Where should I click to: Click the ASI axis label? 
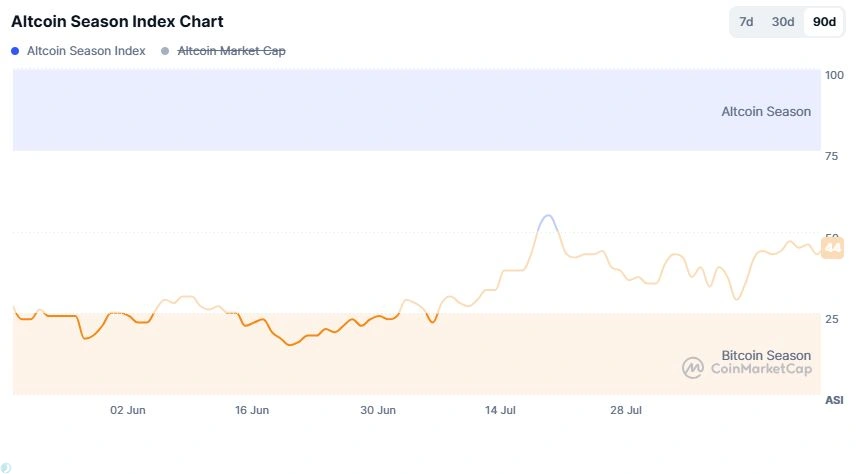coord(833,400)
